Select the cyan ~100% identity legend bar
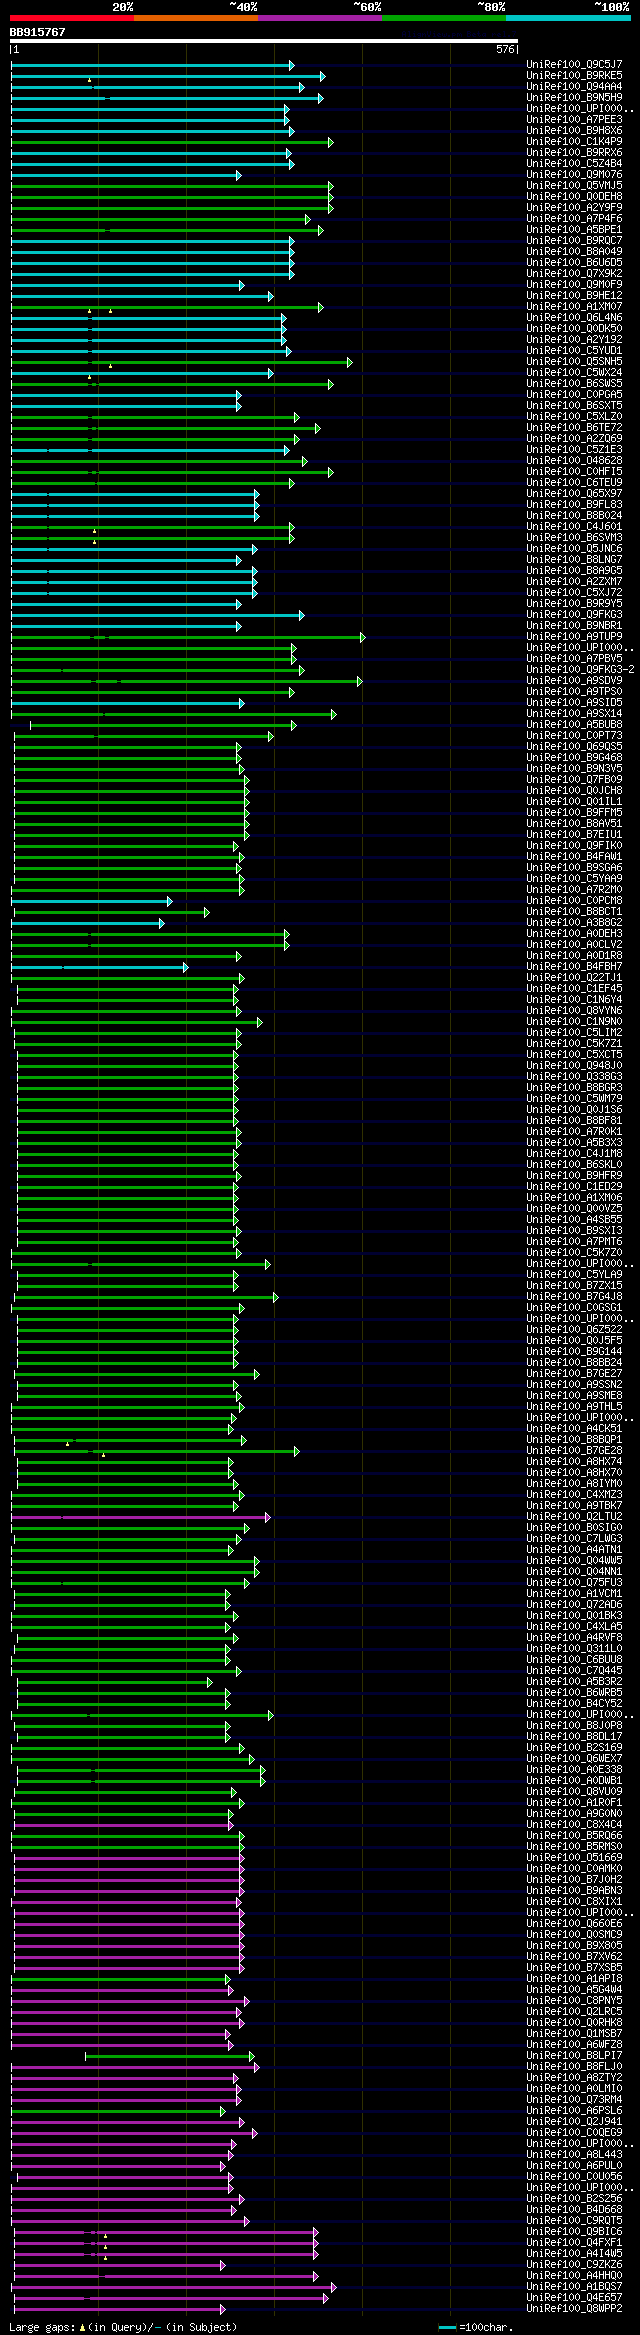 click(x=568, y=18)
